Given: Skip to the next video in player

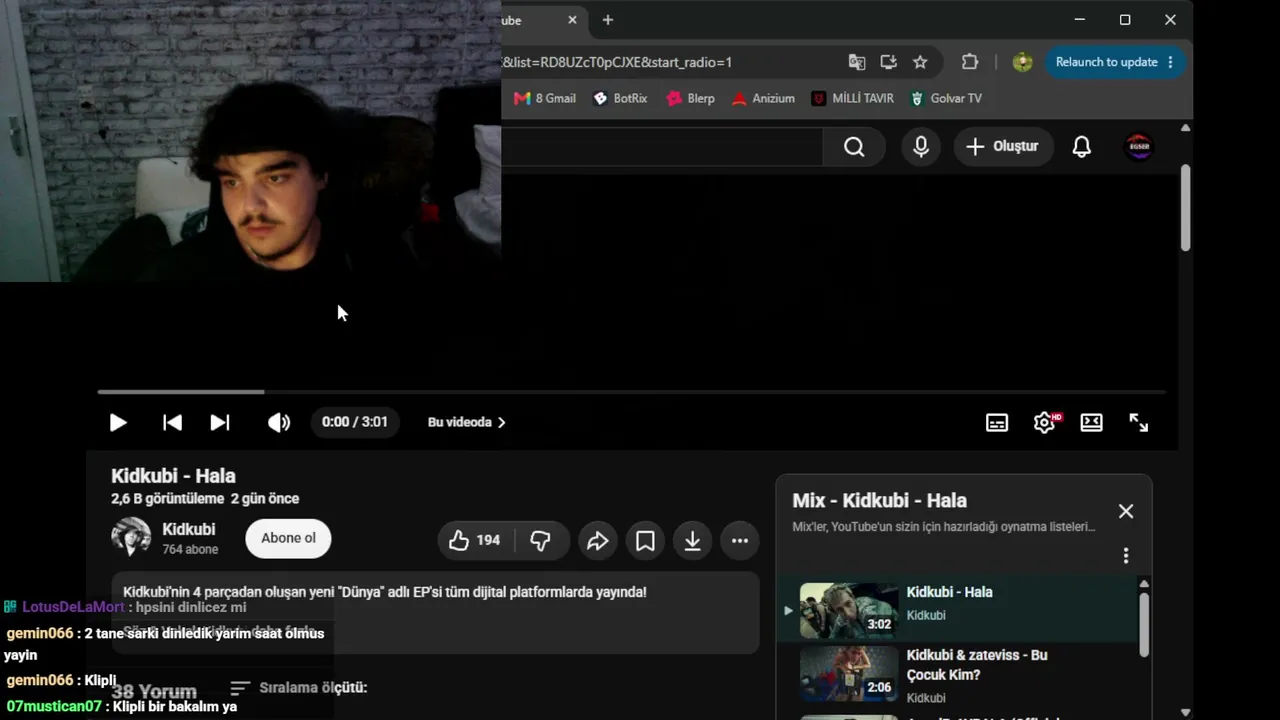Looking at the screenshot, I should click(220, 422).
